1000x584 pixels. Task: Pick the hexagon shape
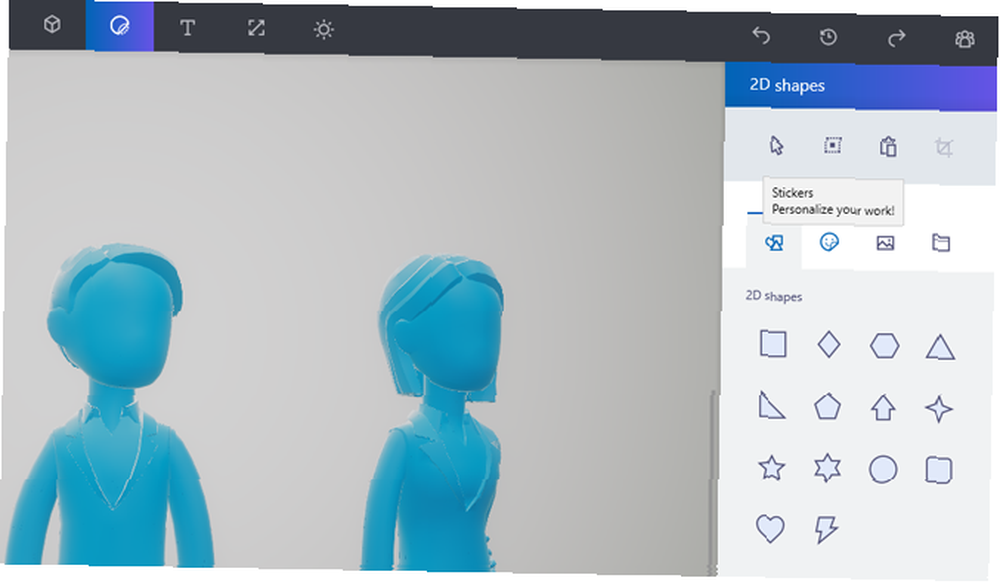pos(885,346)
